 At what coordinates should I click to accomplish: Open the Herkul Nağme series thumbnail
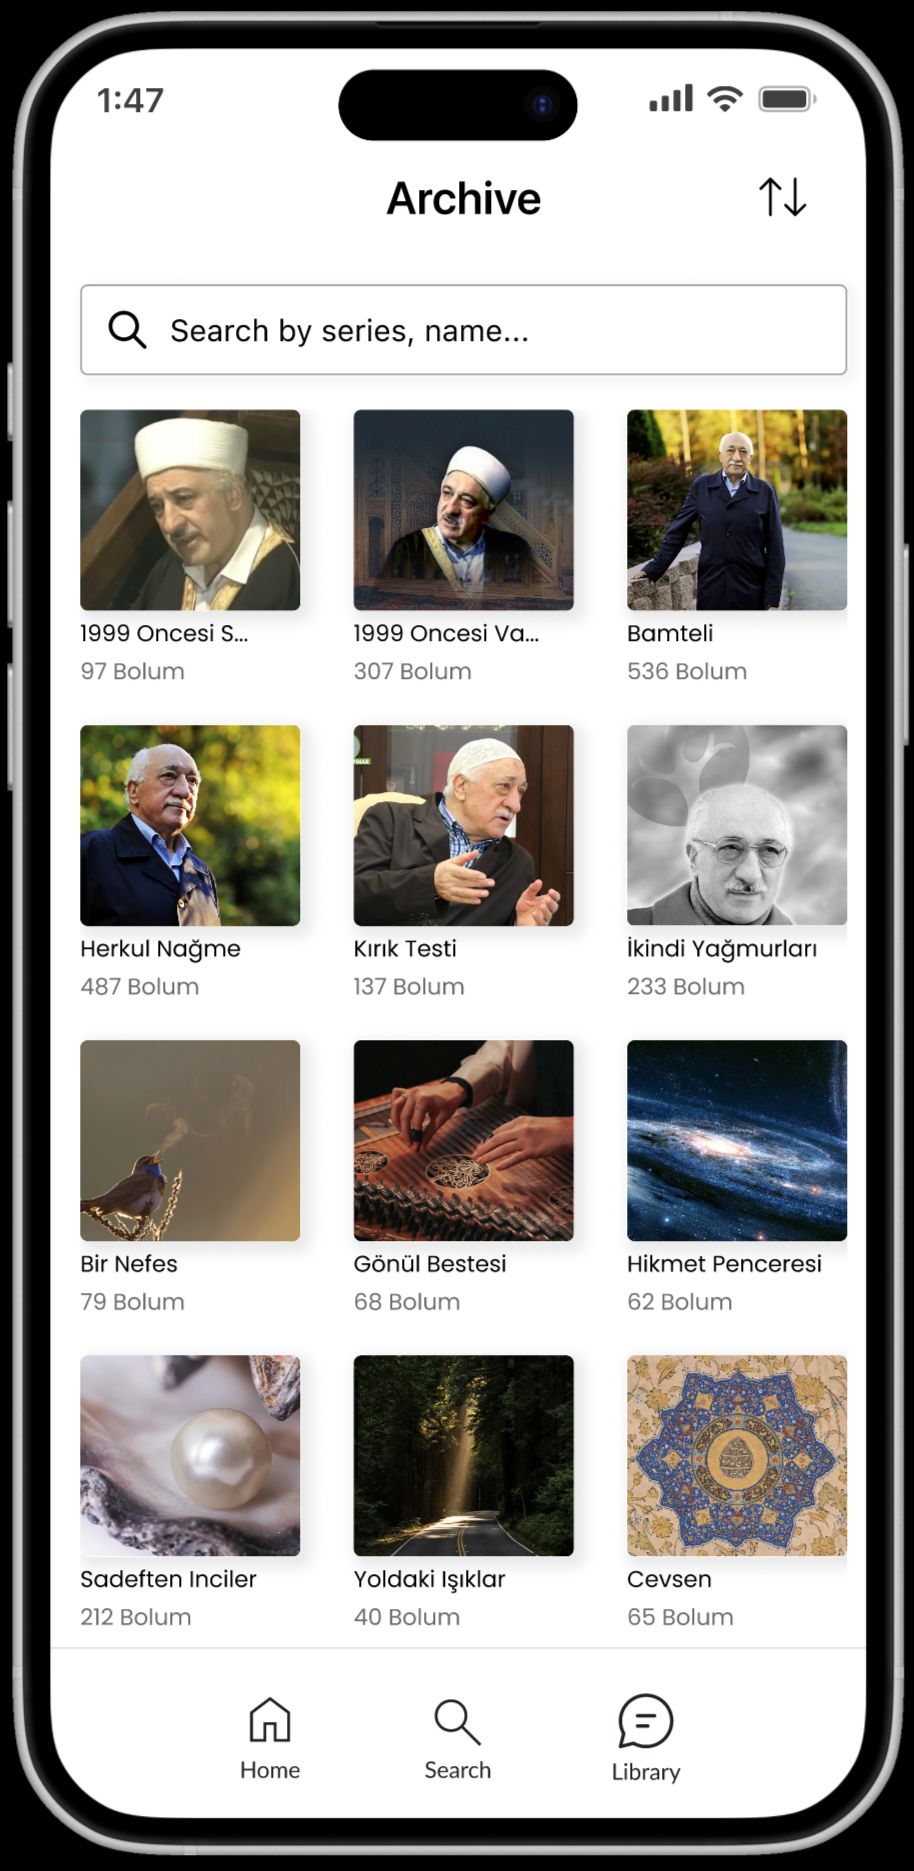coord(190,825)
